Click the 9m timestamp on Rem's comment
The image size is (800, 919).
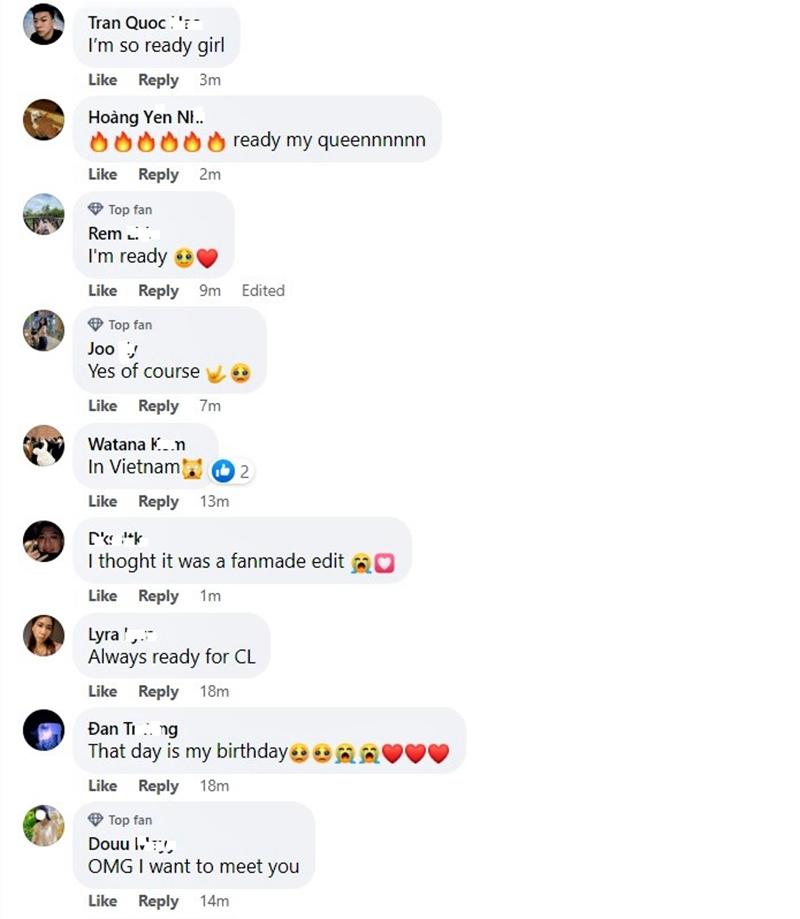click(x=210, y=291)
